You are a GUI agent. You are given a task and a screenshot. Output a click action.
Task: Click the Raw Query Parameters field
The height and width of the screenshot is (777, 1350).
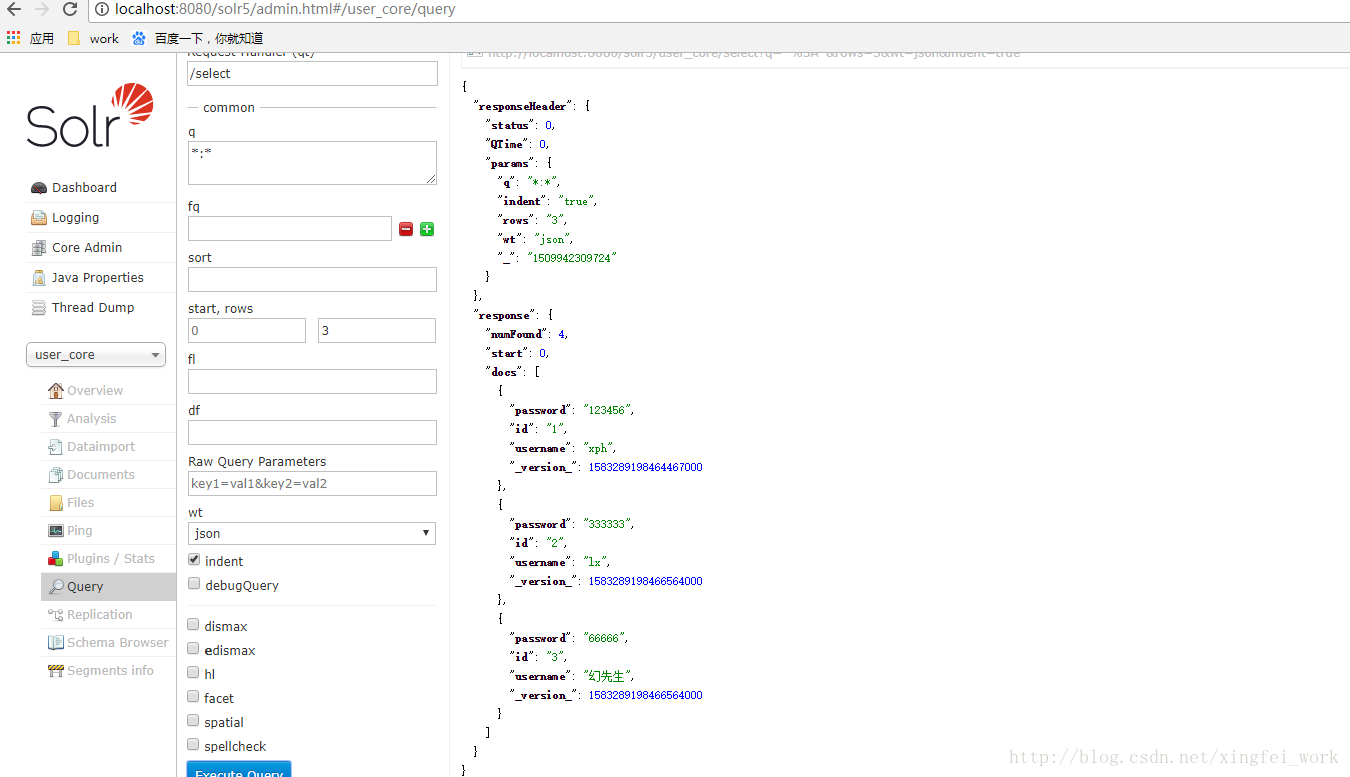(x=312, y=483)
